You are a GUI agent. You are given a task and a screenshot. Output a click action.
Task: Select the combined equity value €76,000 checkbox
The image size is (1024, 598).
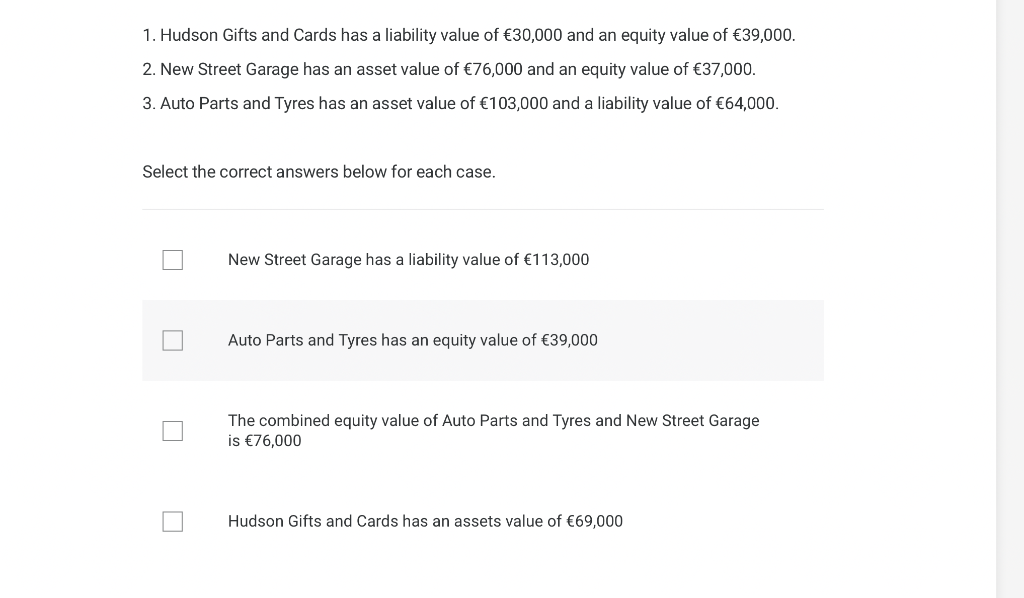173,431
